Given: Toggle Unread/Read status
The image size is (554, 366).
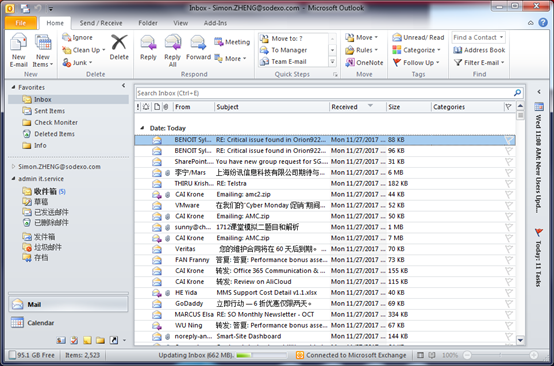Looking at the screenshot, I should click(x=418, y=37).
